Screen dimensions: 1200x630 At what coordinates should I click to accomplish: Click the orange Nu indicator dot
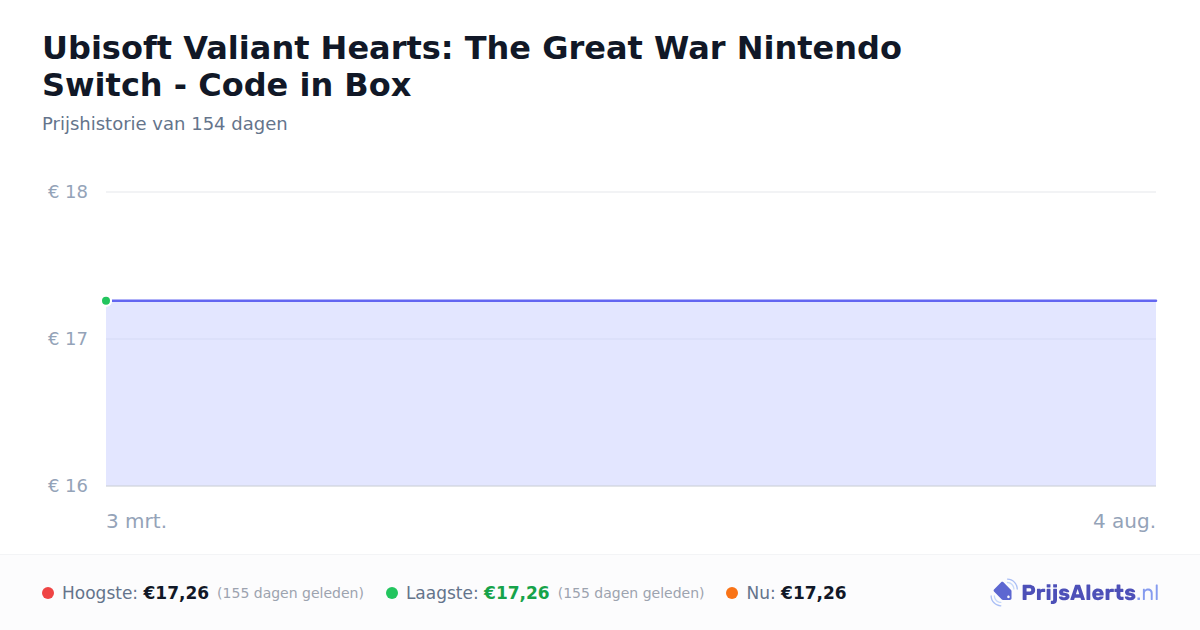coord(732,593)
